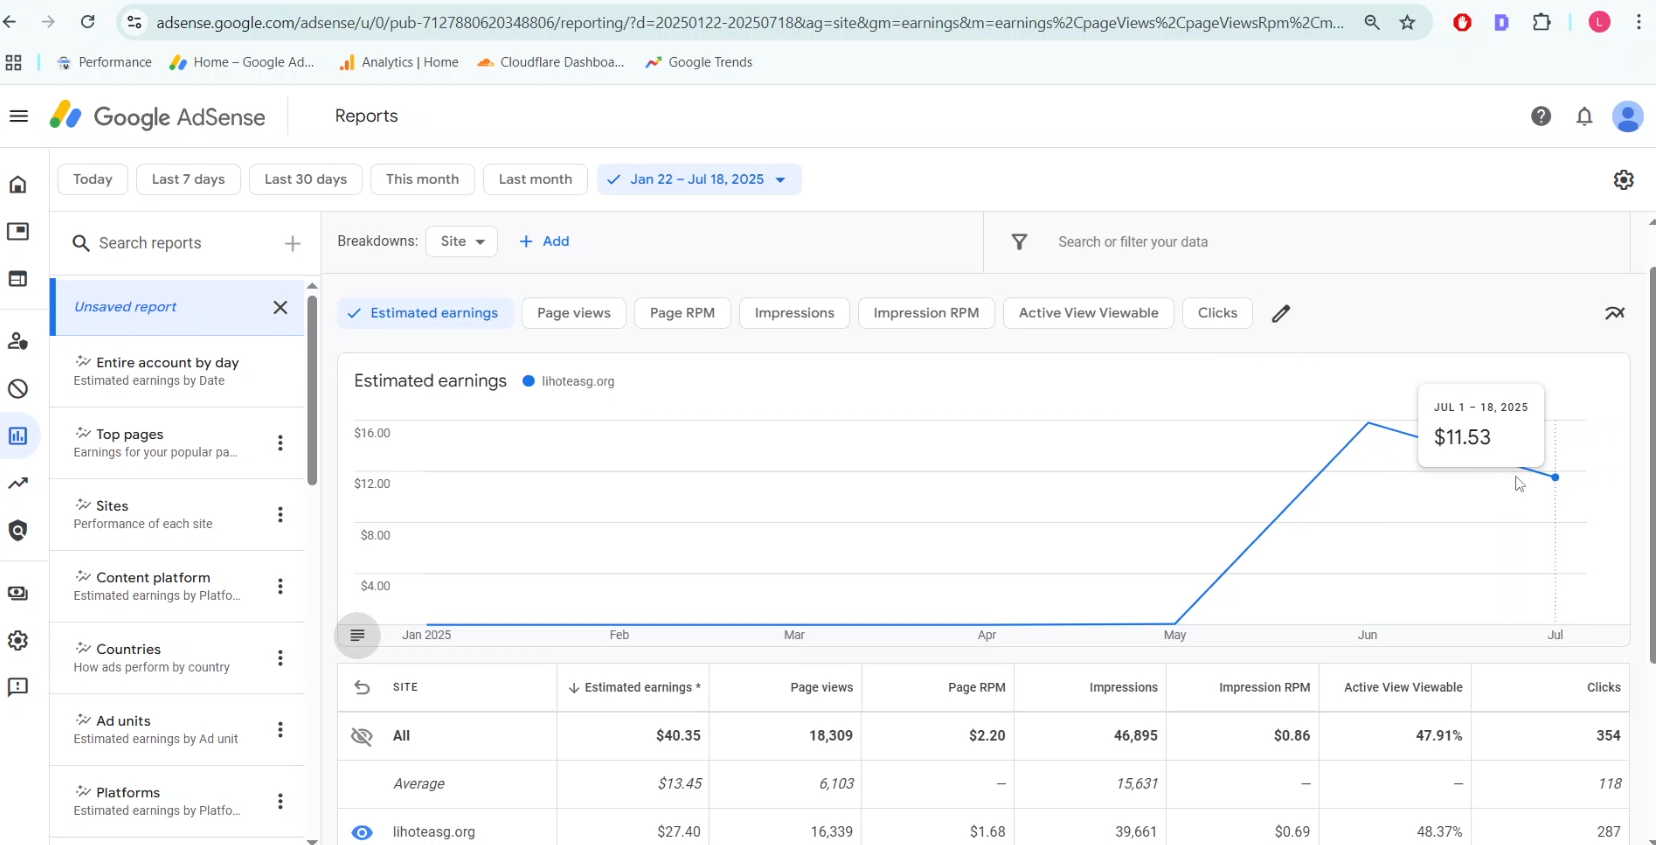Viewport: 1656px width, 845px height.
Task: Add another breakdown
Action: click(544, 241)
